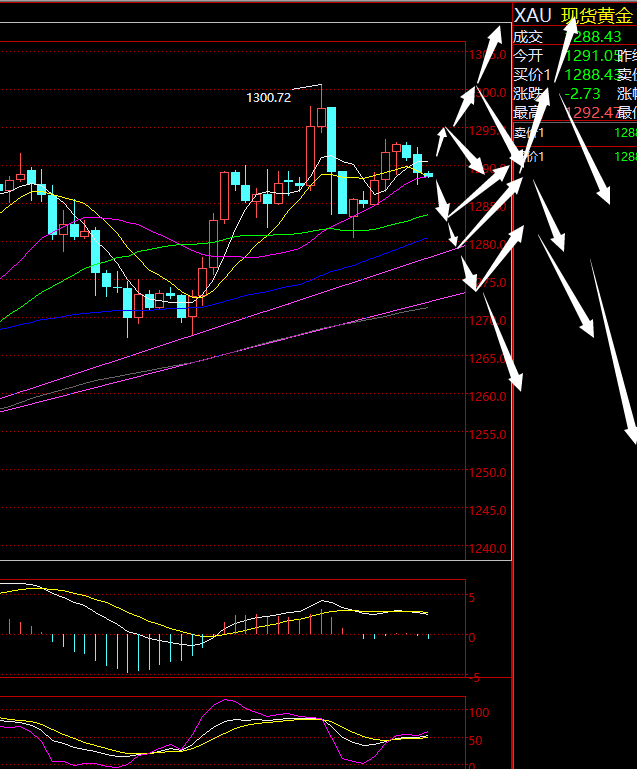The height and width of the screenshot is (769, 637).
Task: Click the 今开 label
Action: click(x=528, y=56)
